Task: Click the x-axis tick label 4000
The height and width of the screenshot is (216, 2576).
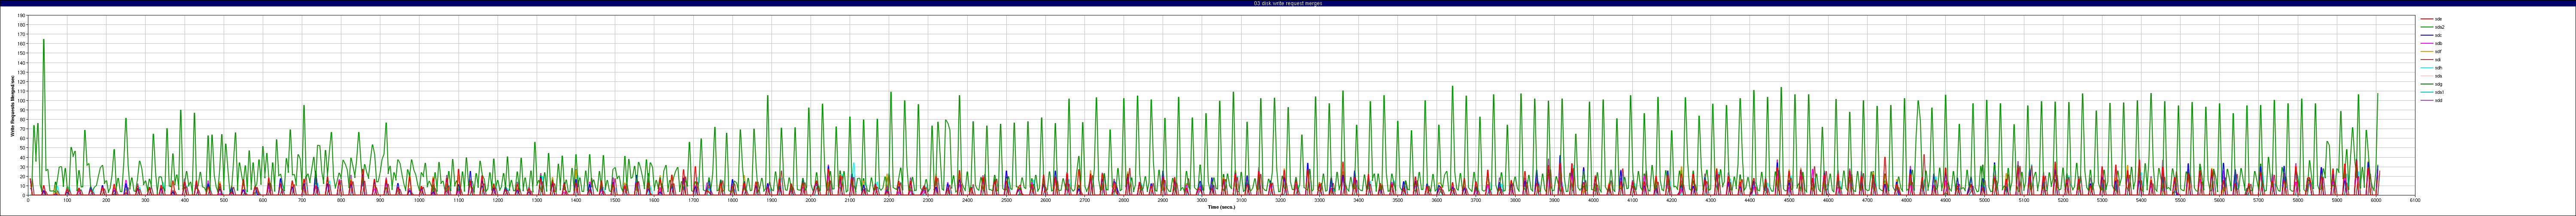Action: (1593, 200)
